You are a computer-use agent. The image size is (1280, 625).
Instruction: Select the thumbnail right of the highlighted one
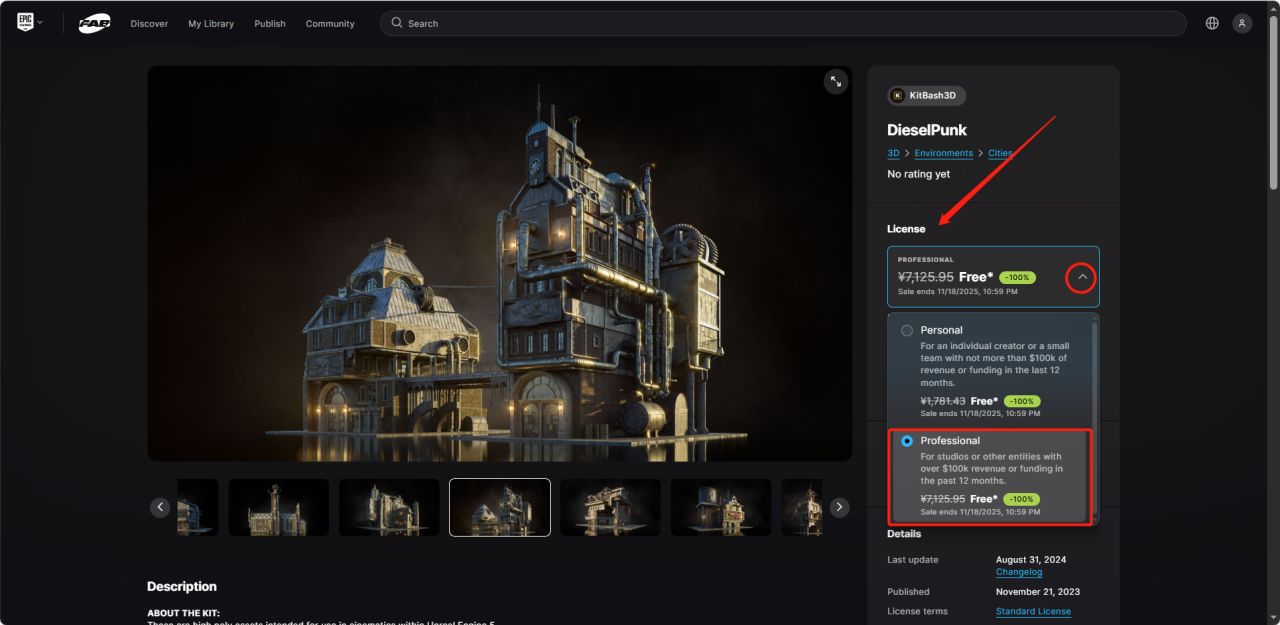[610, 507]
